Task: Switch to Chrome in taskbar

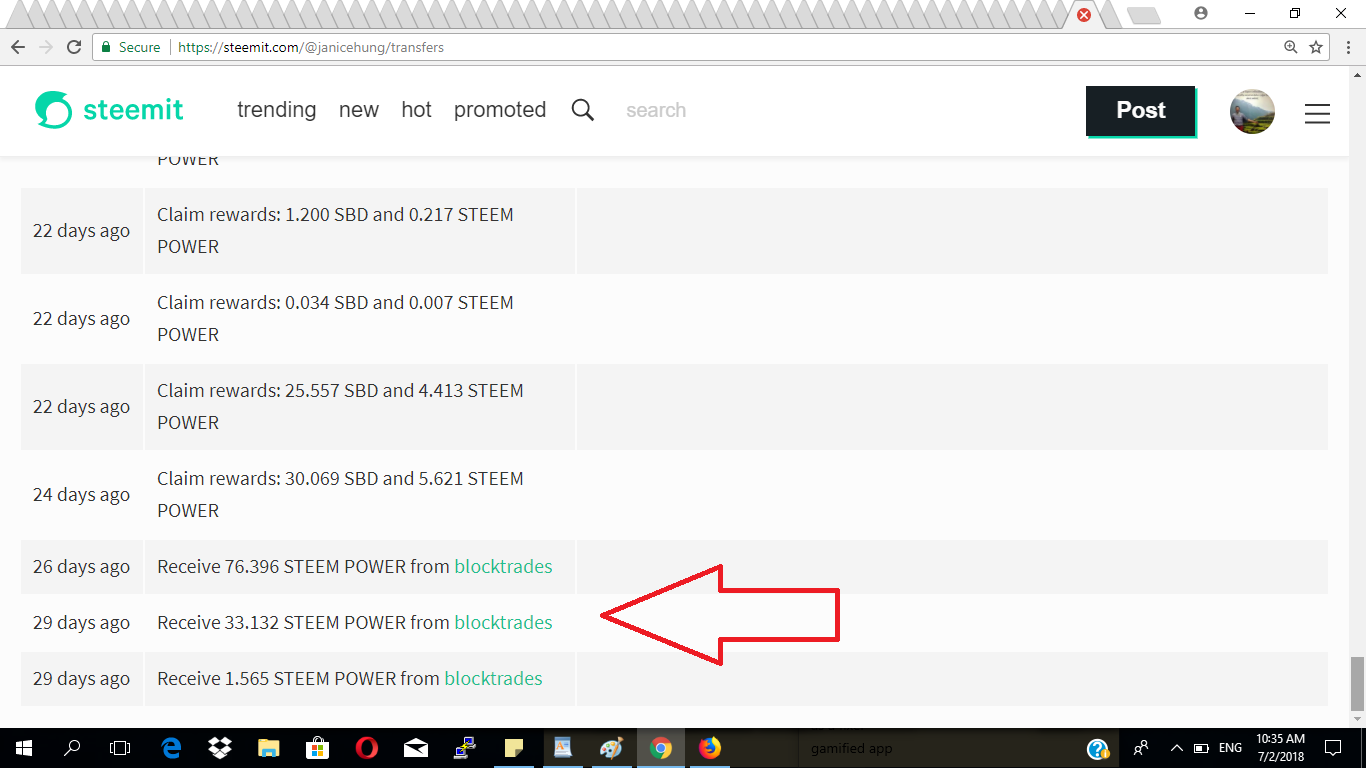Action: tap(660, 748)
